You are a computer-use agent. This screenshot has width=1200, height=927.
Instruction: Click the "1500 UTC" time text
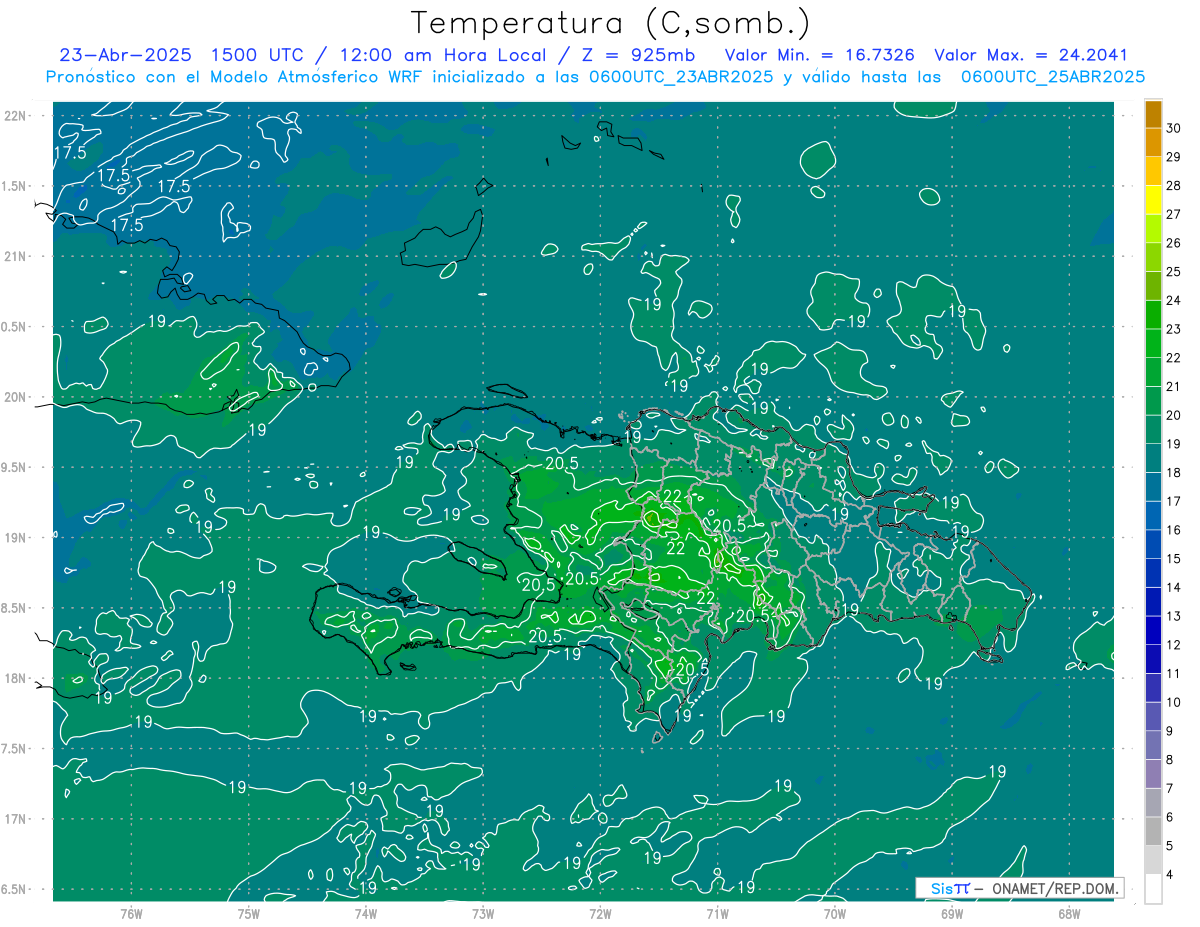[x=259, y=55]
